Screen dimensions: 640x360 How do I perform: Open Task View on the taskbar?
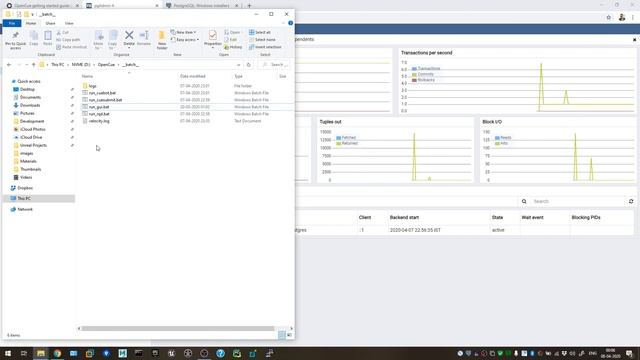point(24,353)
